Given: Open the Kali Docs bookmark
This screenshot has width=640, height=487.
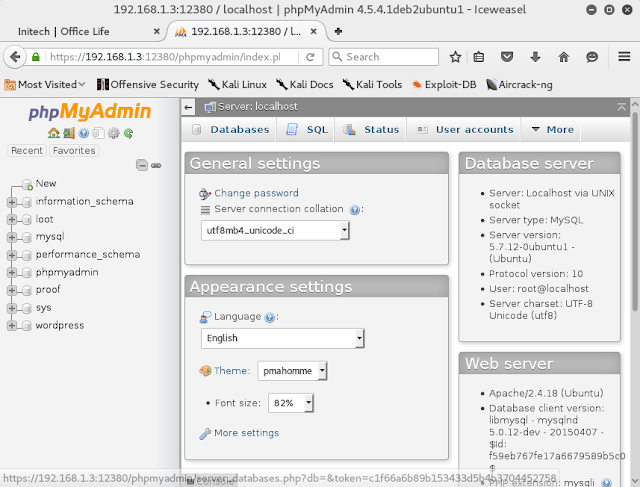Looking at the screenshot, I should coord(305,85).
